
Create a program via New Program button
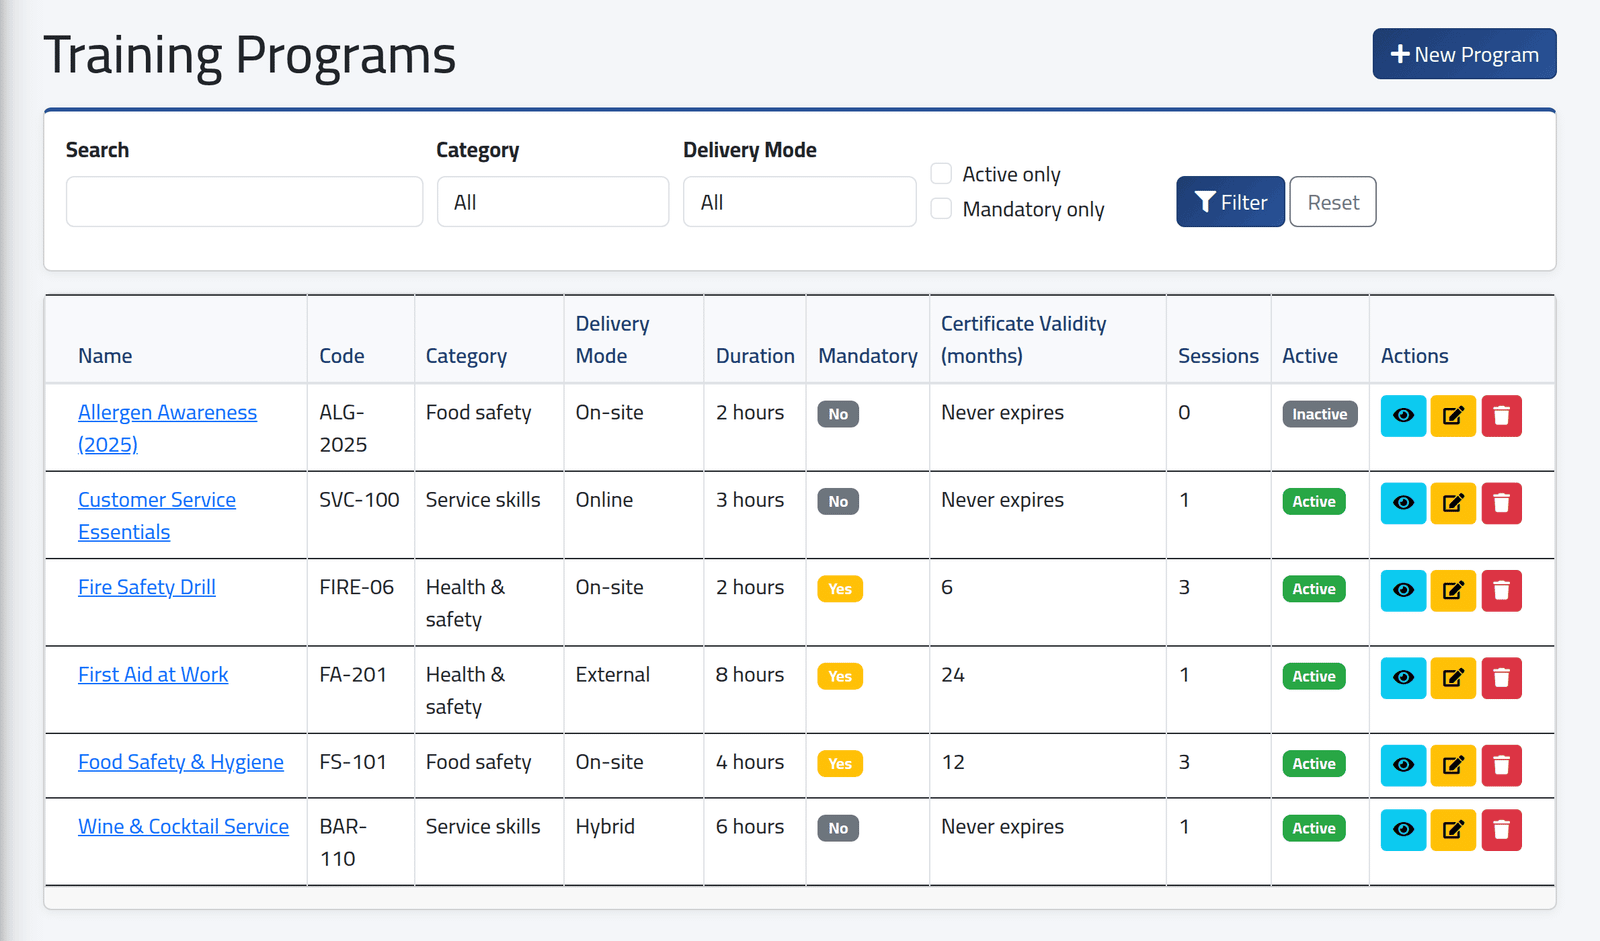[1464, 54]
